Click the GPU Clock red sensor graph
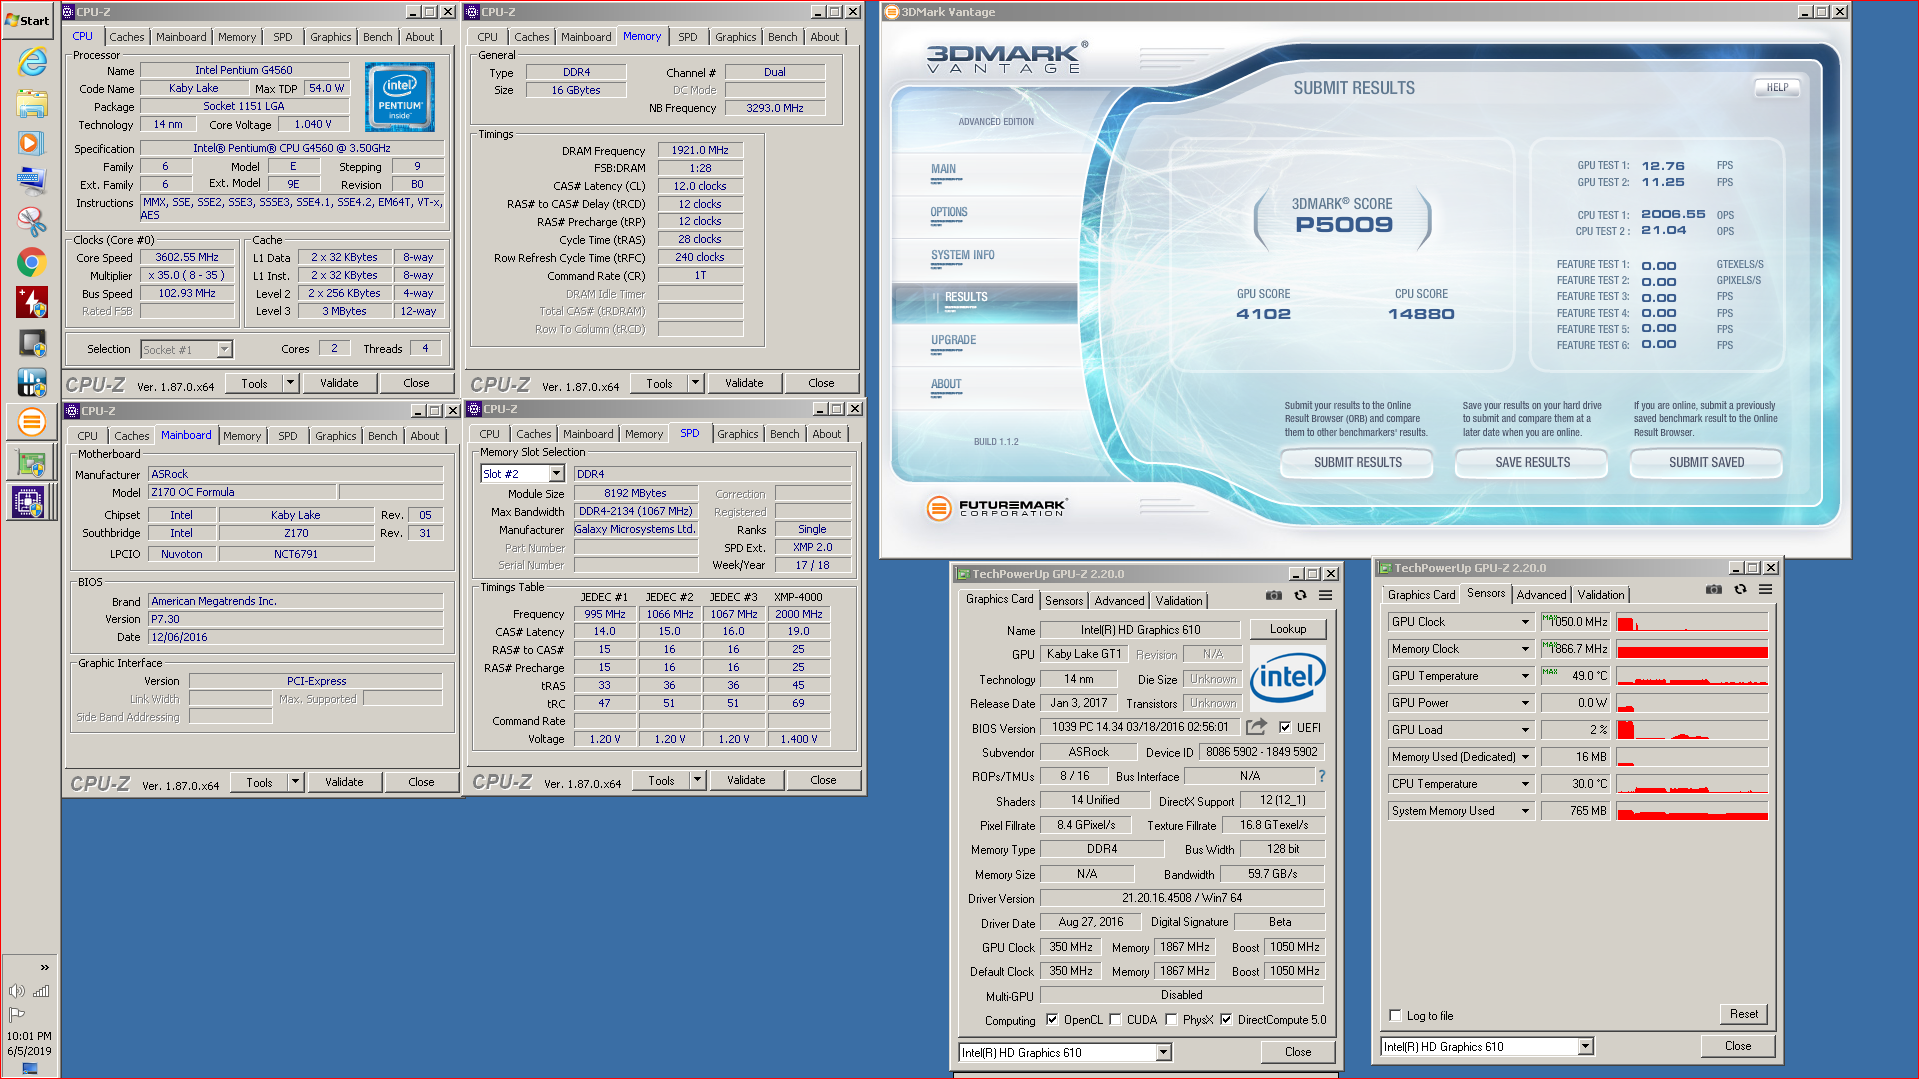Image resolution: width=1919 pixels, height=1079 pixels. tap(1692, 622)
